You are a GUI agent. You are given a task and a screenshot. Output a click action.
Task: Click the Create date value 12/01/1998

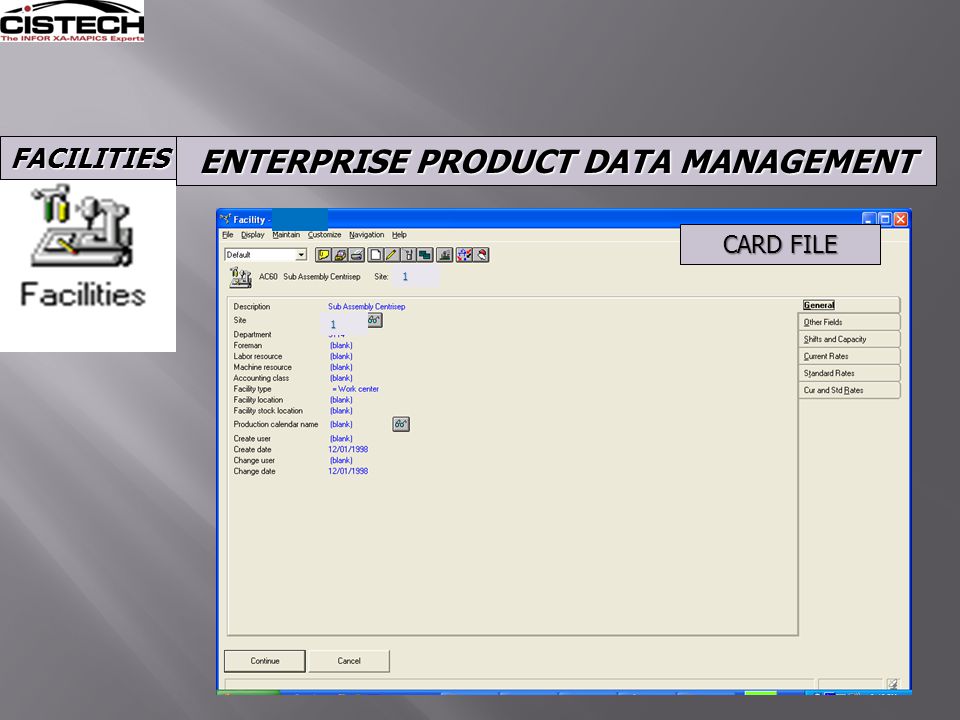click(348, 449)
